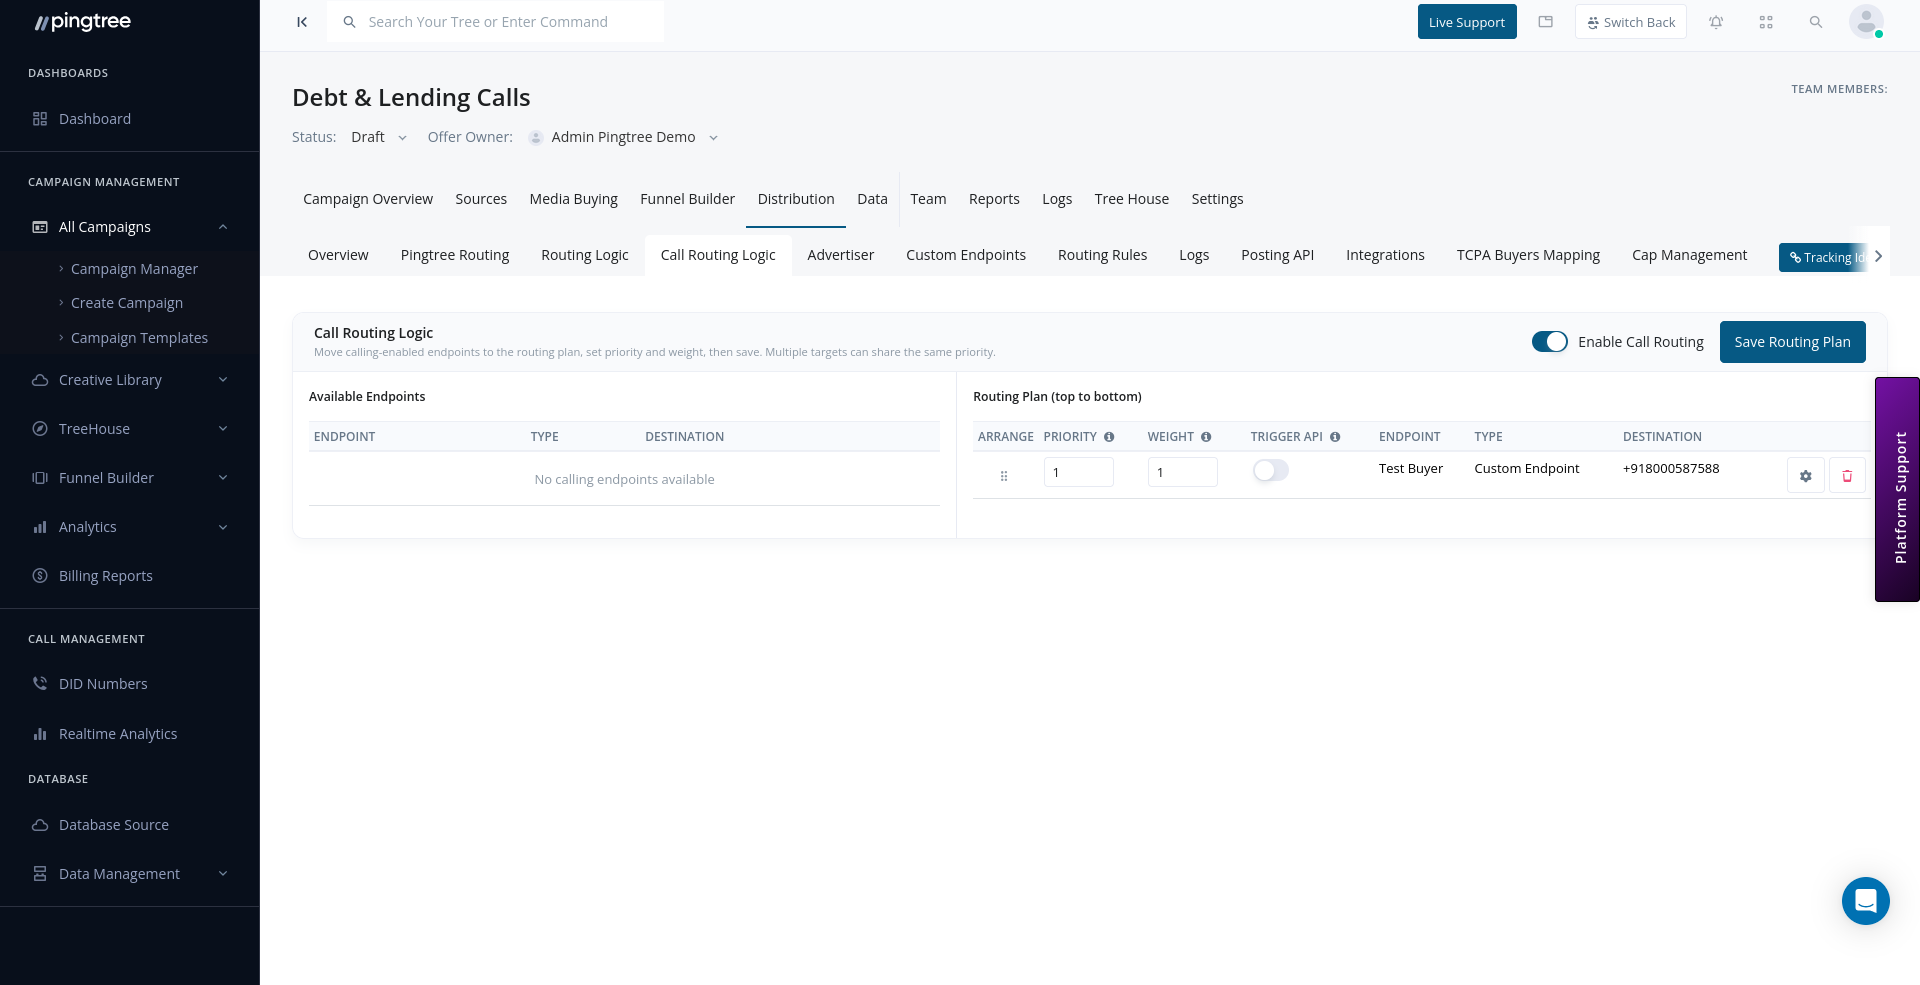Expand the Data Management sidebar section
This screenshot has width=1920, height=985.
pyautogui.click(x=119, y=873)
